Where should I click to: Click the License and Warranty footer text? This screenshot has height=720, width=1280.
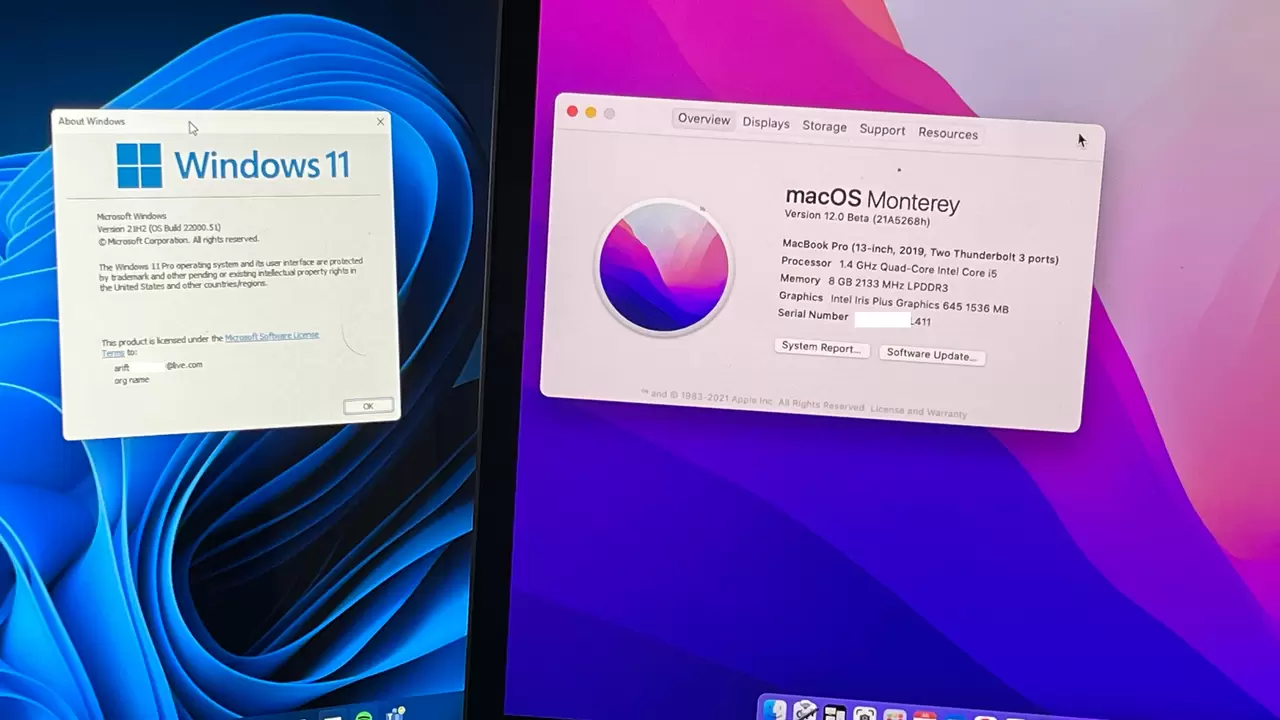918,411
